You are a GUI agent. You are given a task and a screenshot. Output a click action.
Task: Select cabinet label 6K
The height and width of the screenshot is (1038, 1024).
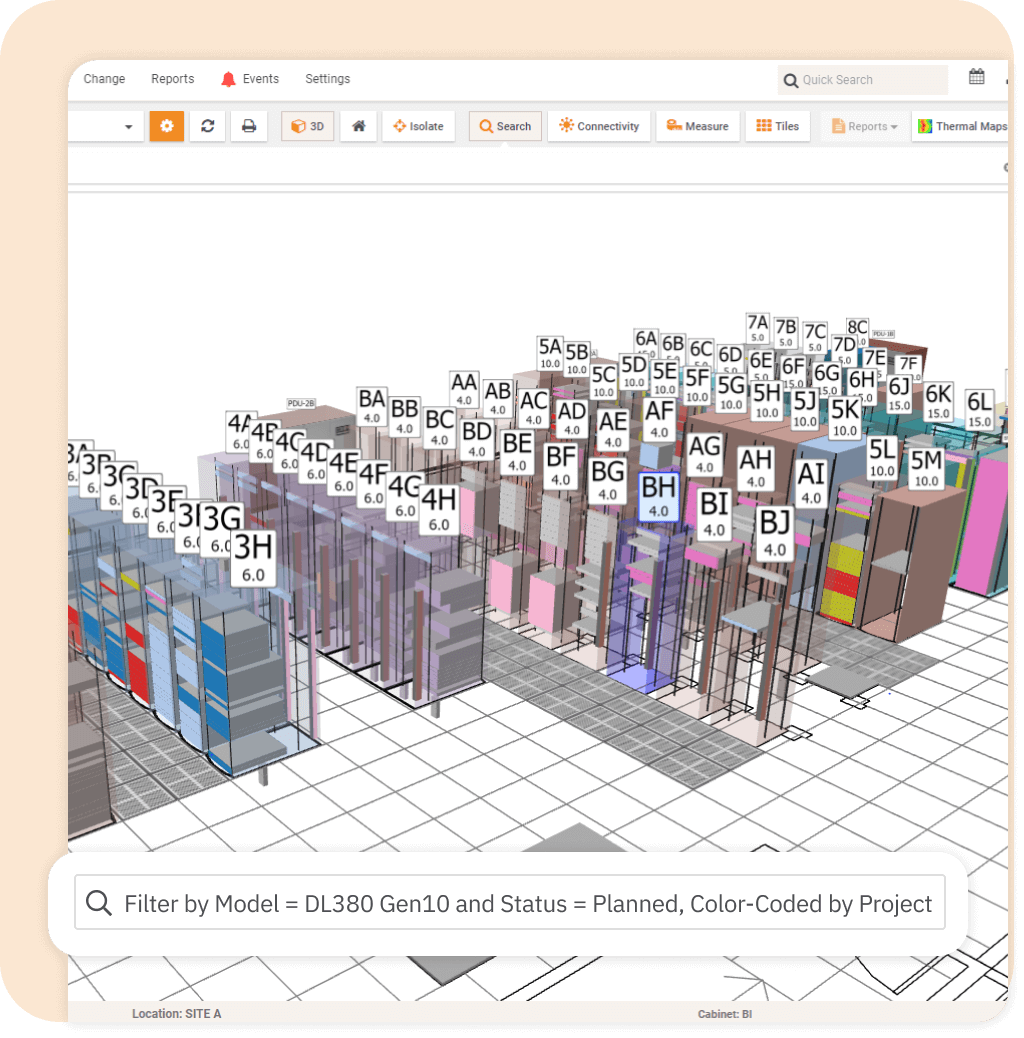click(938, 402)
